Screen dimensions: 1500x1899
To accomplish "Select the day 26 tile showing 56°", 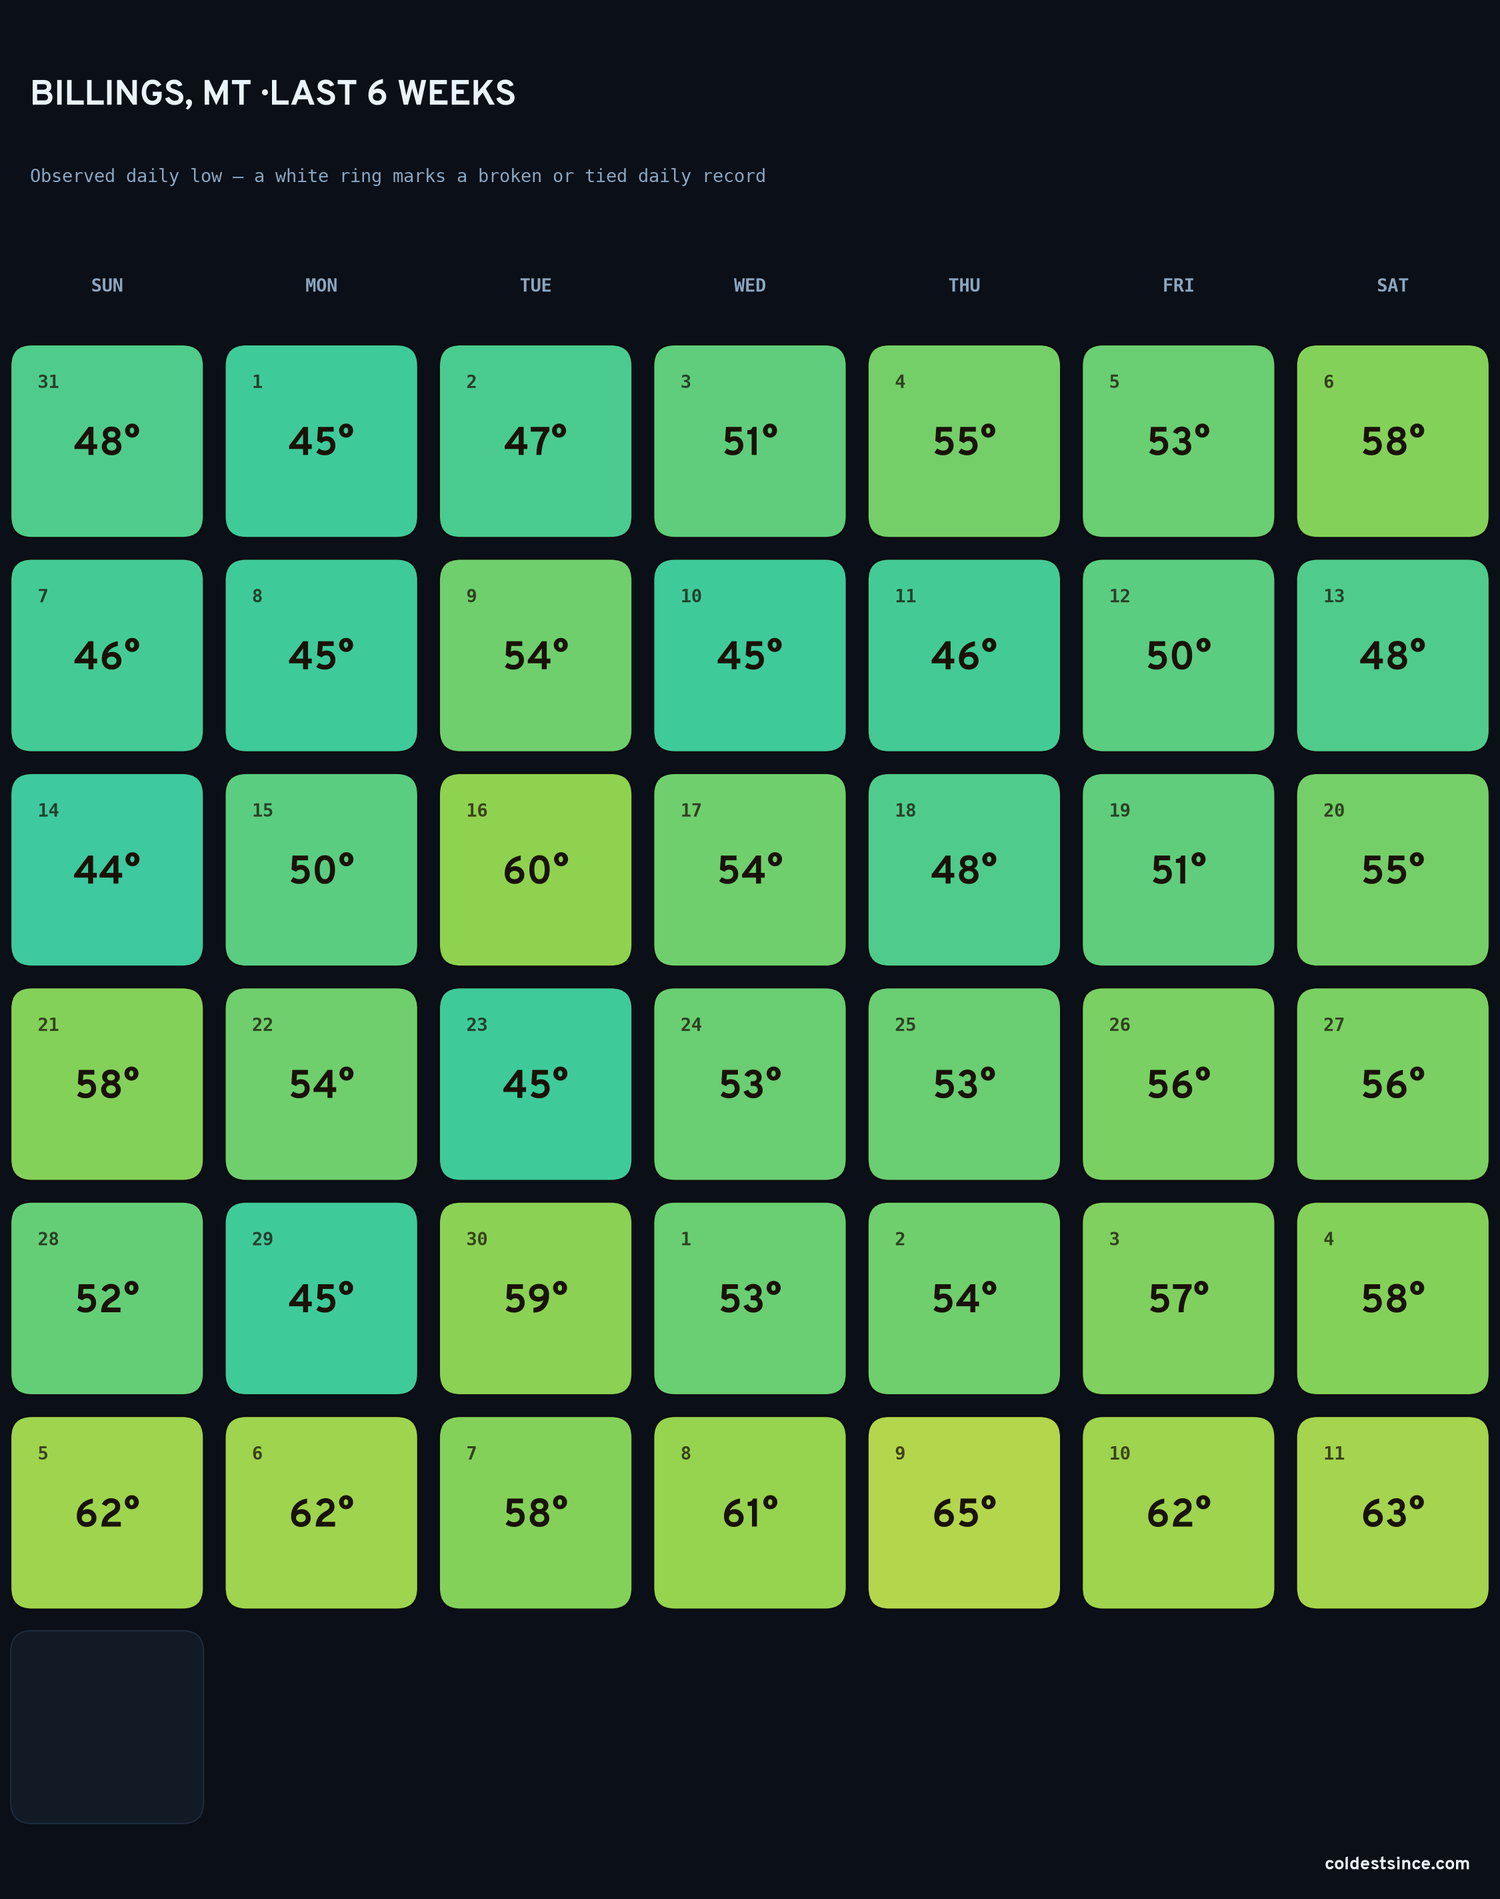I will [x=1178, y=1084].
